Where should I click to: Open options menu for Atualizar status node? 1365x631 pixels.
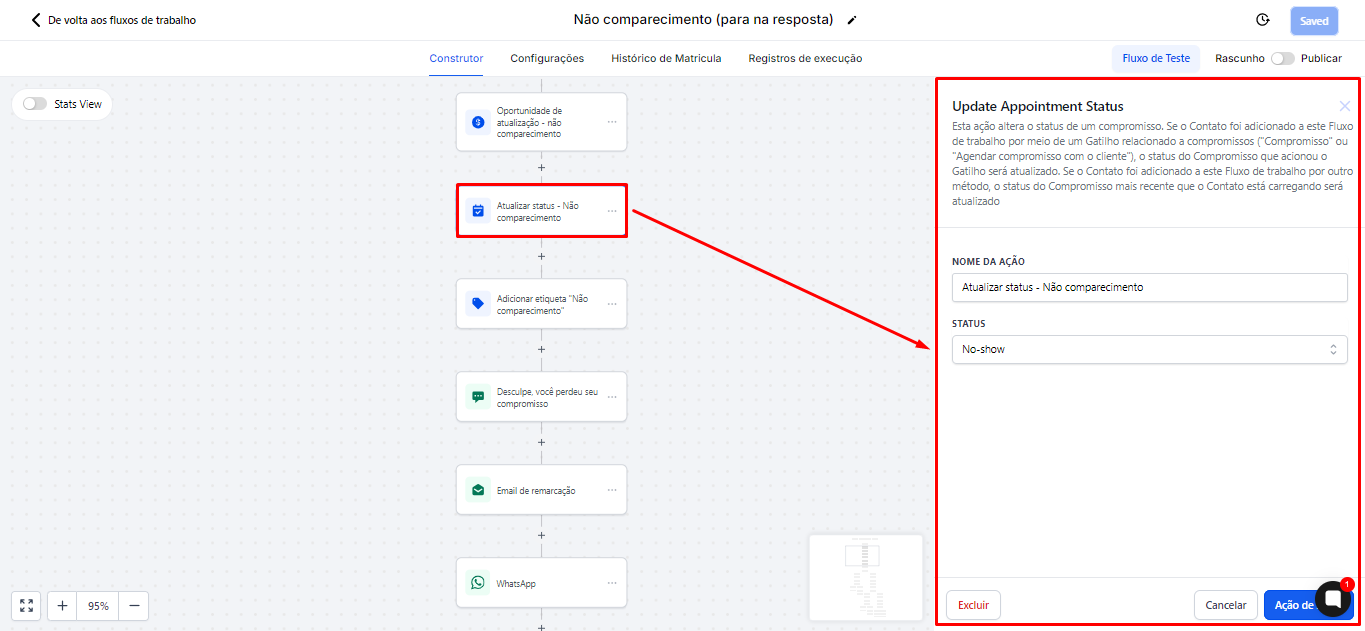612,211
